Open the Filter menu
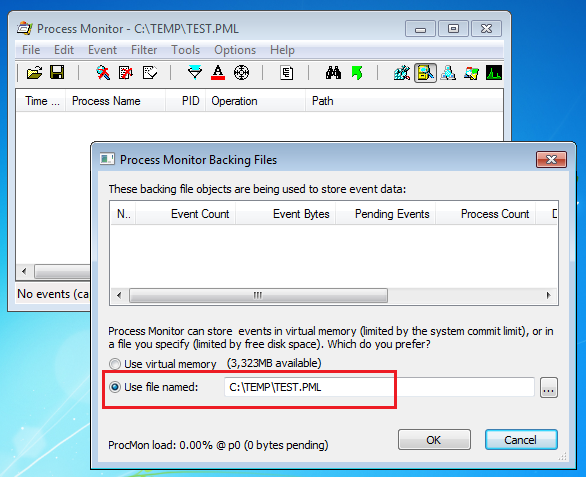Screen dimensions: 586x477 pyautogui.click(x=144, y=50)
